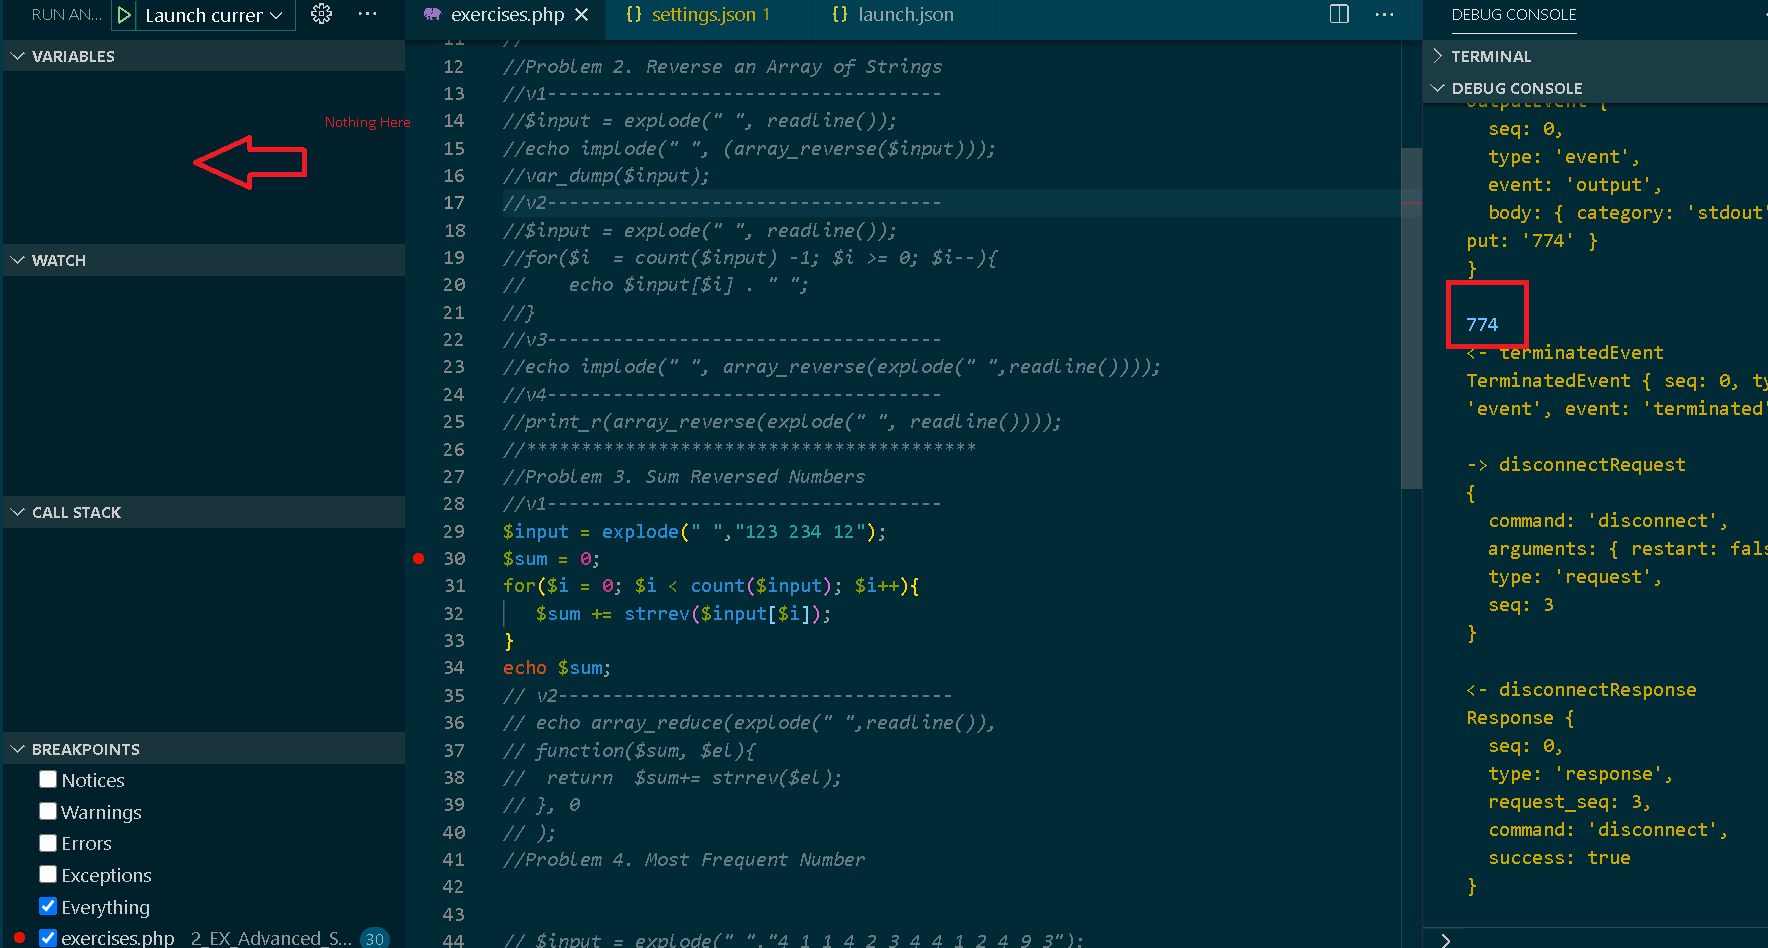Collapse the DEBUG CONSOLE section

pyautogui.click(x=1596, y=88)
